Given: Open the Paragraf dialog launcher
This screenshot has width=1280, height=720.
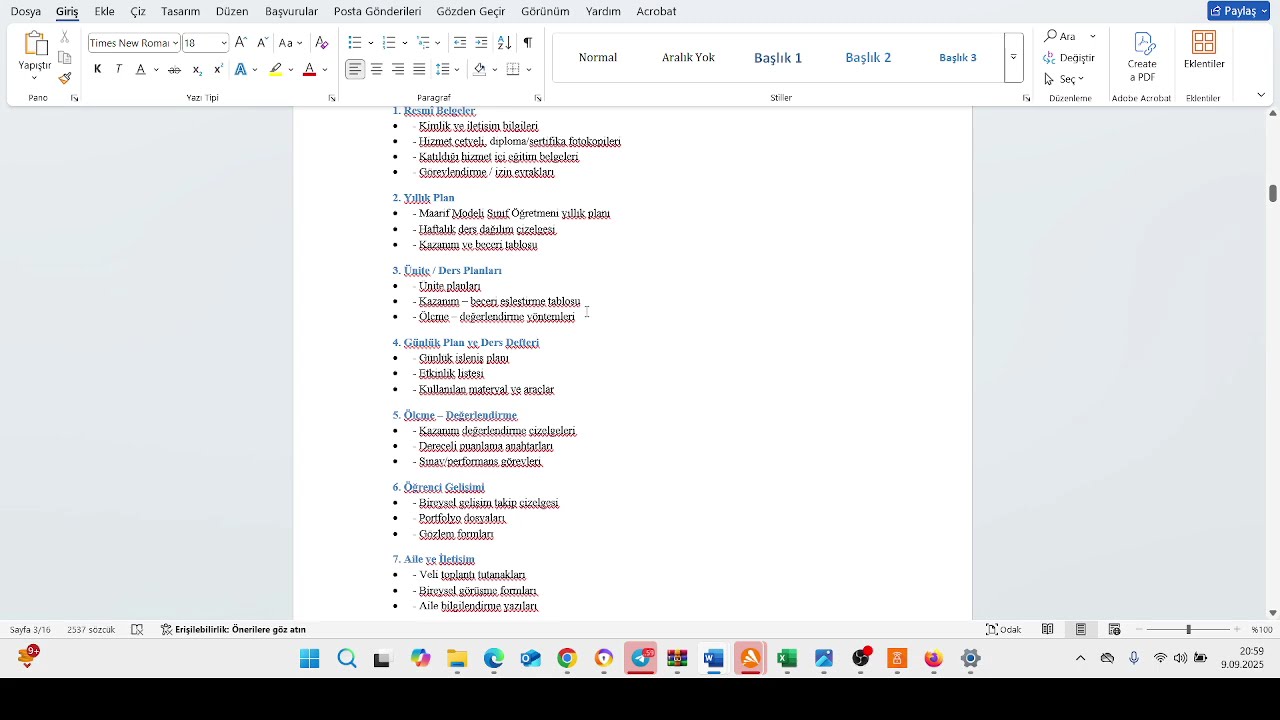Looking at the screenshot, I should point(538,98).
